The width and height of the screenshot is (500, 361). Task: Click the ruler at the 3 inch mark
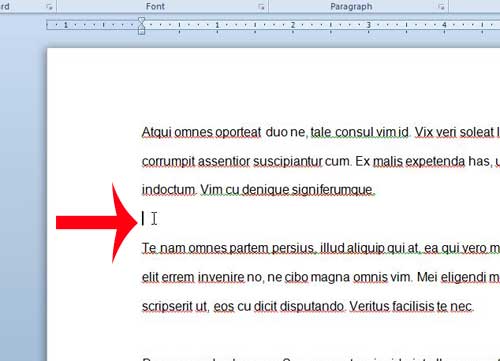tap(369, 25)
